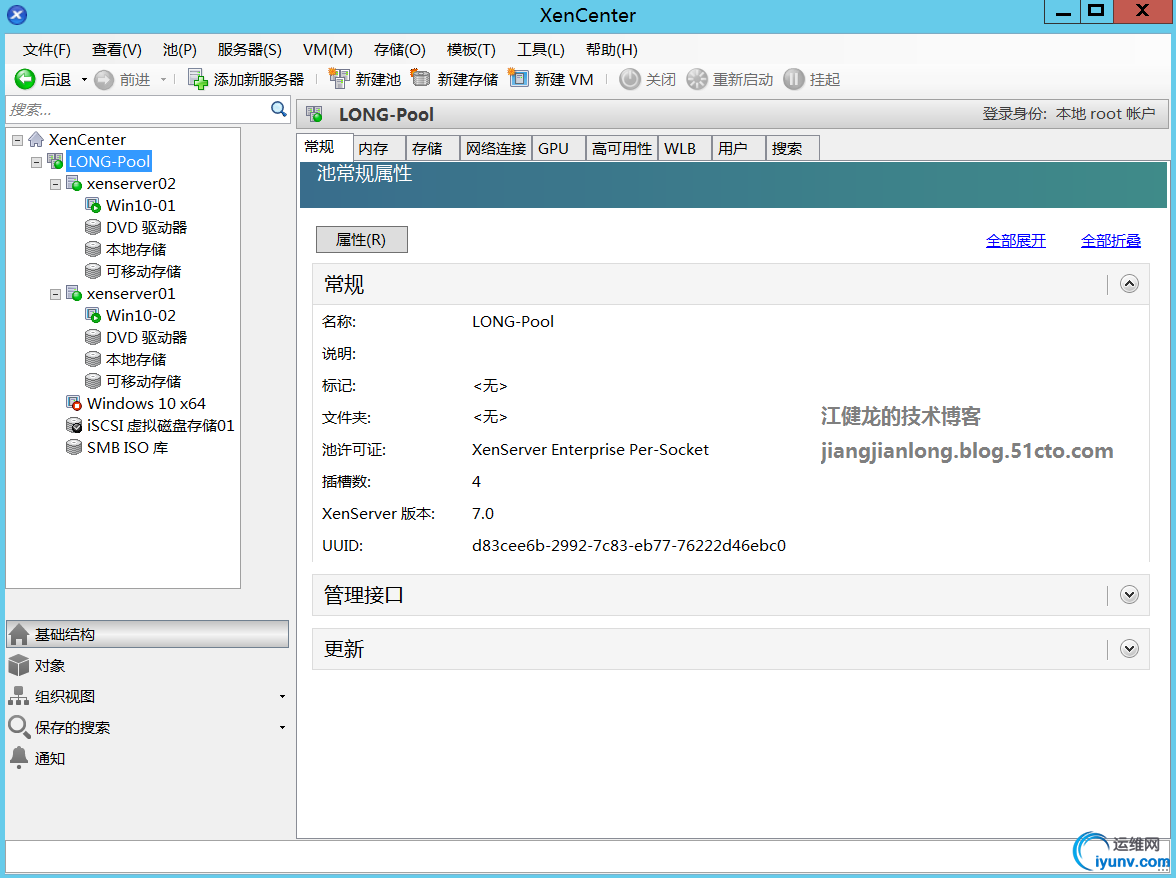This screenshot has width=1176, height=878.
Task: Click the XenServer Enterprise Per-Socket license text
Action: pyautogui.click(x=590, y=449)
